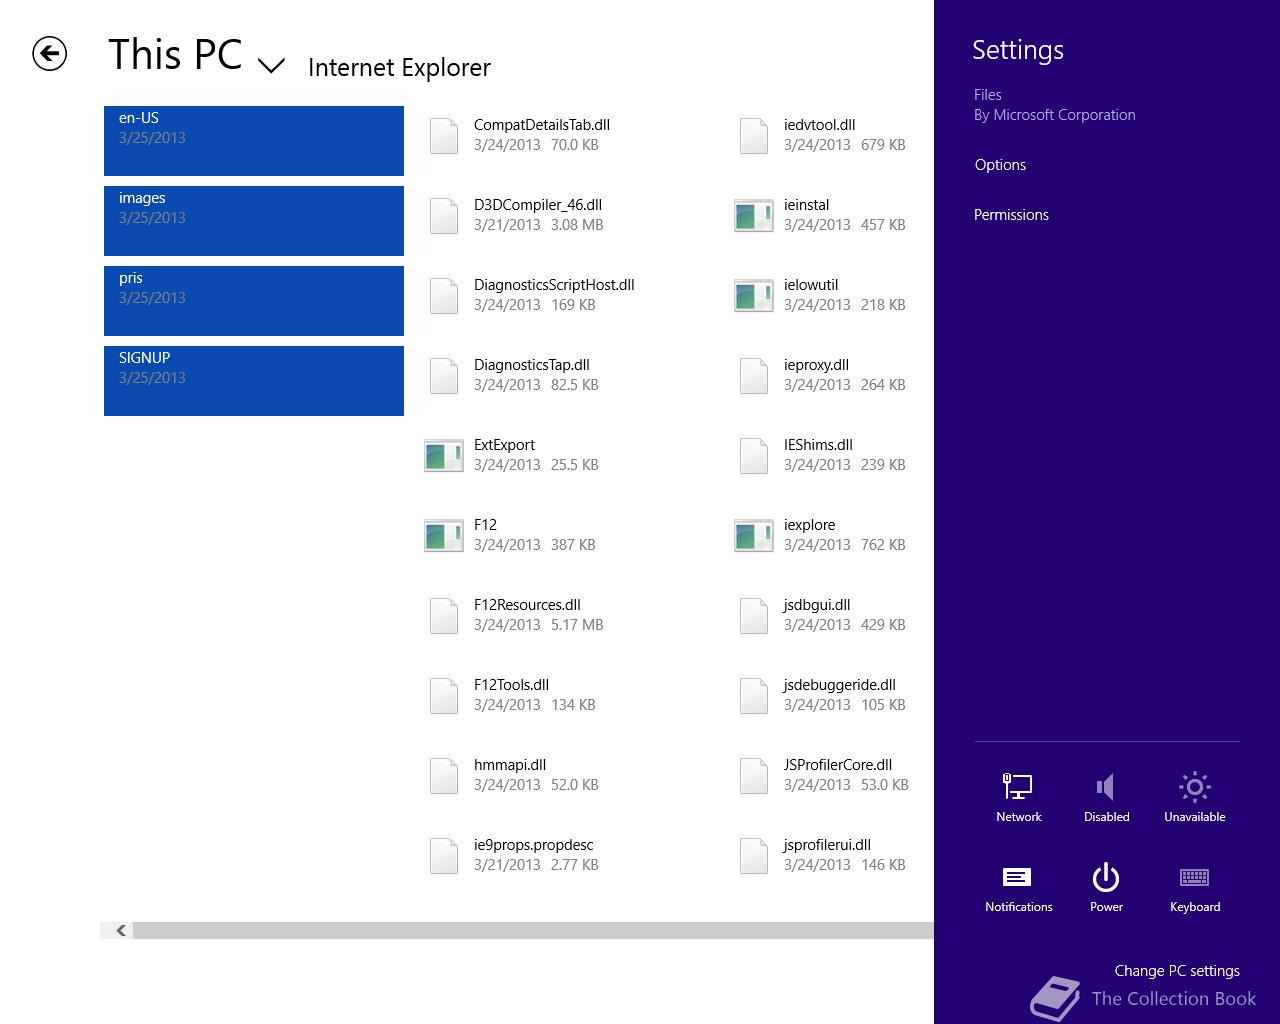Click the ieinstal file name
Viewport: 1280px width, 1024px height.
(806, 205)
